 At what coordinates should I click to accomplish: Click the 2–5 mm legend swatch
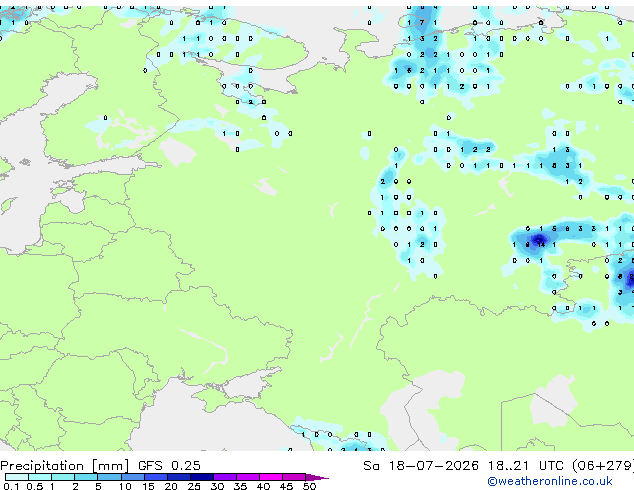click(86, 477)
